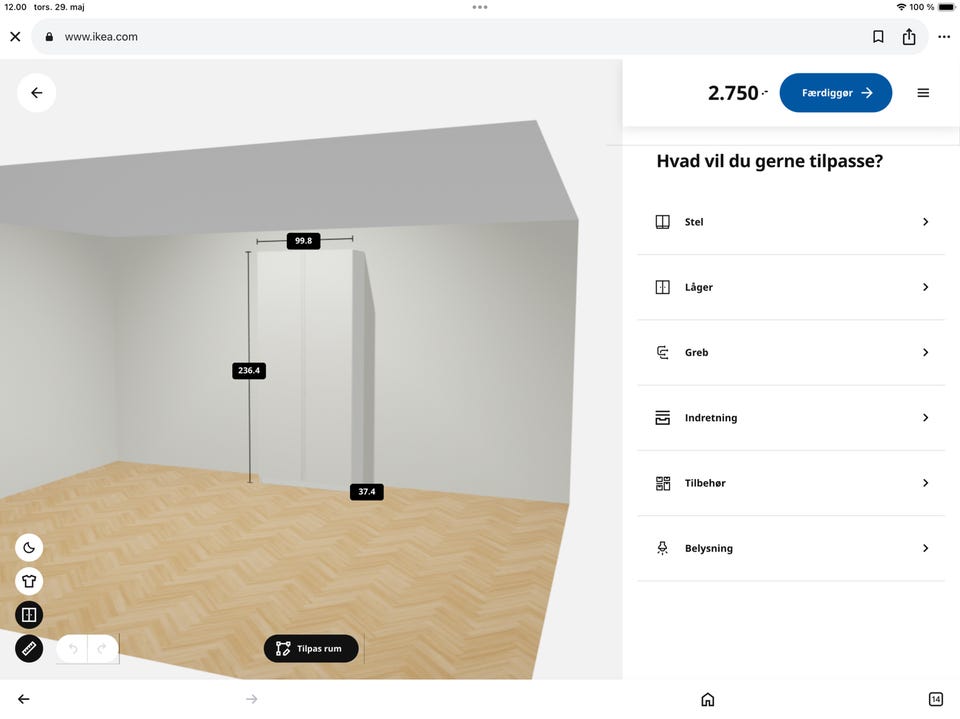Toggle night mode with the moon icon
The image size is (960, 719).
click(x=29, y=548)
